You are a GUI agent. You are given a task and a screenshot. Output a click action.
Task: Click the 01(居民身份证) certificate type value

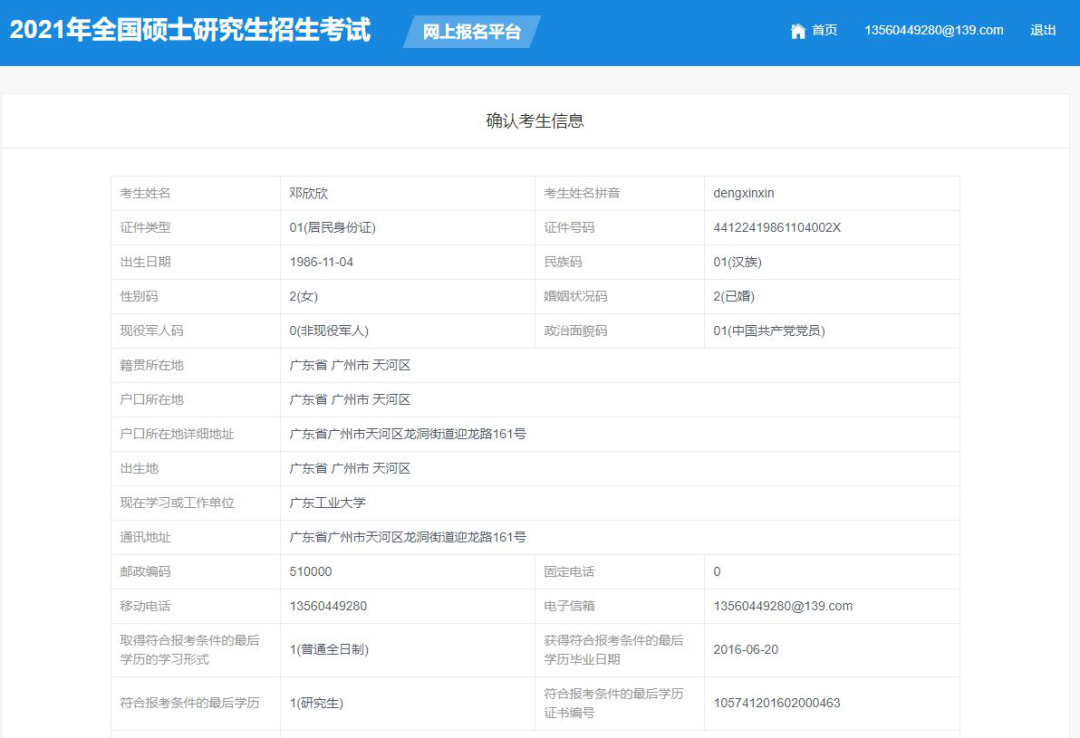tap(332, 228)
